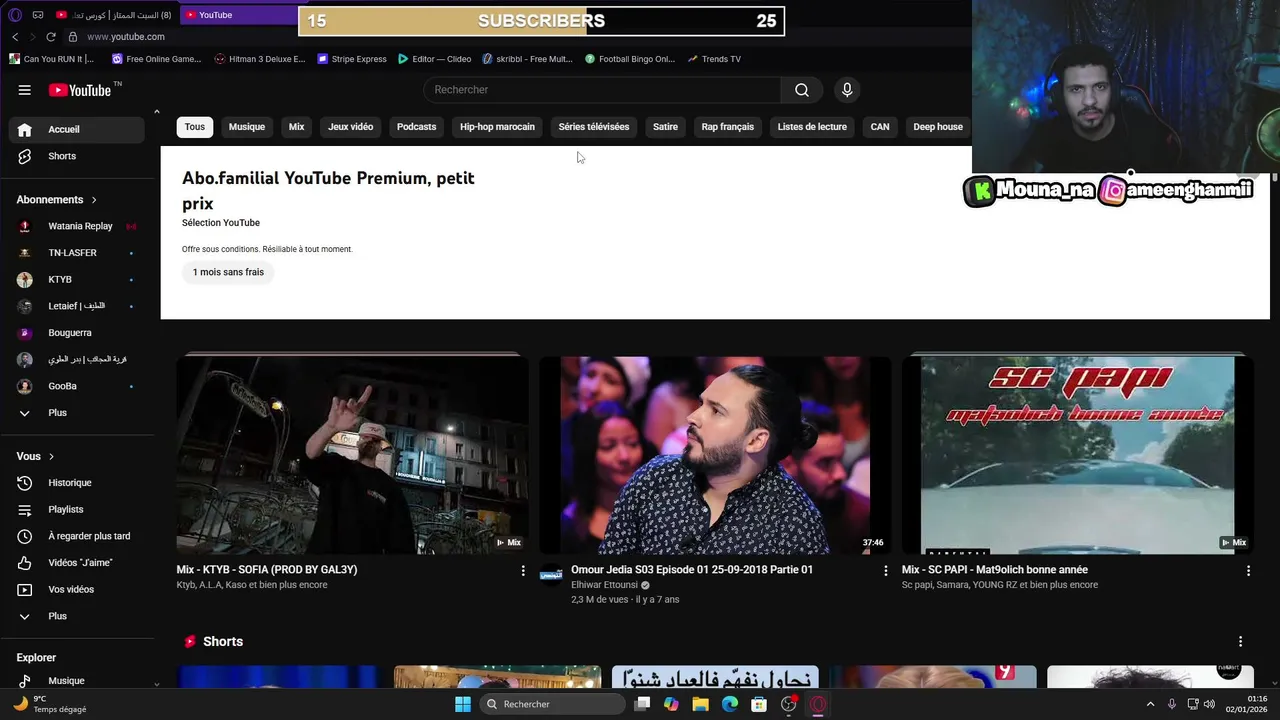Open options for Mix SC PAPI video
Image resolution: width=1280 pixels, height=720 pixels.
(1248, 570)
